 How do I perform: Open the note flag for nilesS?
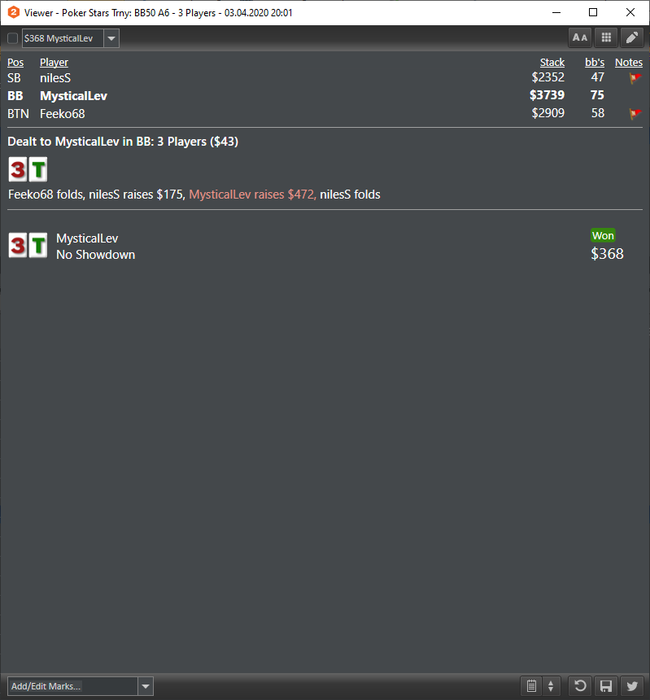pyautogui.click(x=635, y=78)
